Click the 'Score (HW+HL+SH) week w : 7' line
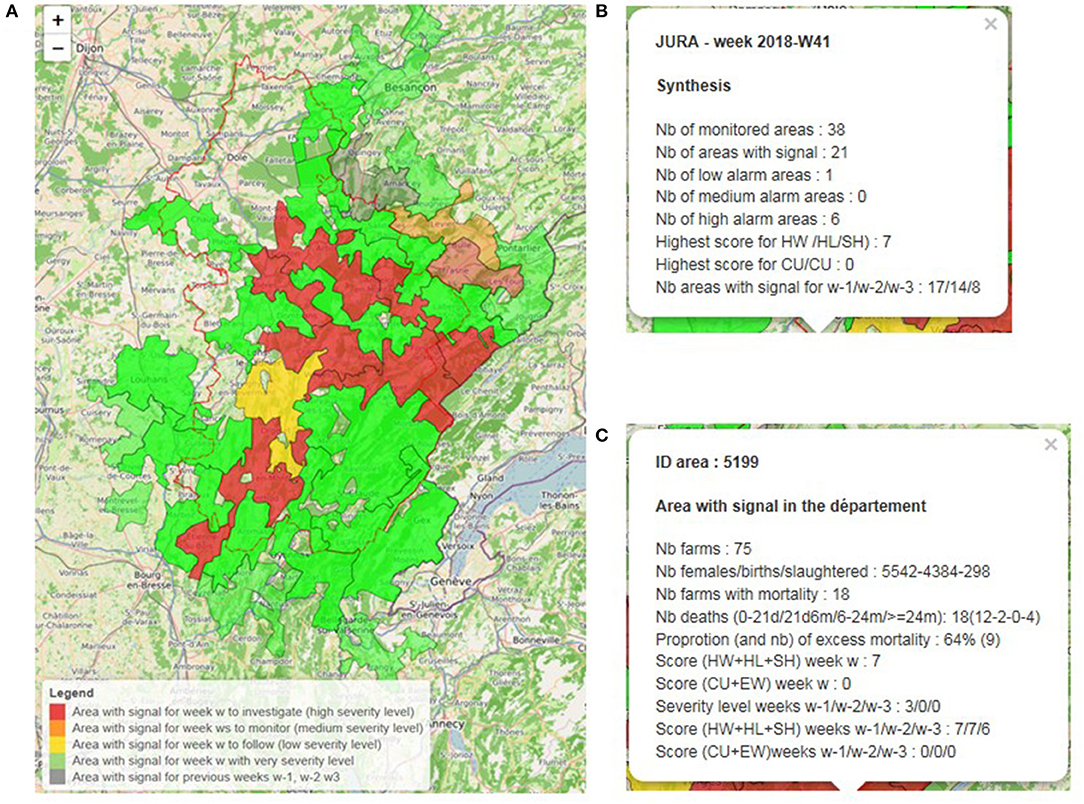The width and height of the screenshot is (1084, 804). click(x=767, y=661)
